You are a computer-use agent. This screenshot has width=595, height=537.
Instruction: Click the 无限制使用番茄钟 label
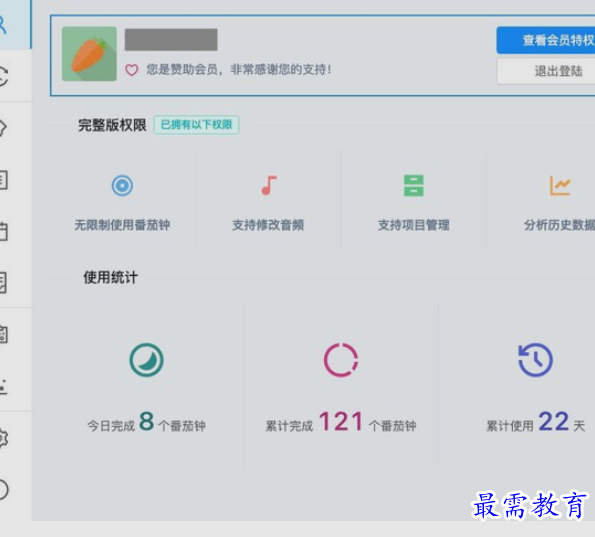coord(122,225)
